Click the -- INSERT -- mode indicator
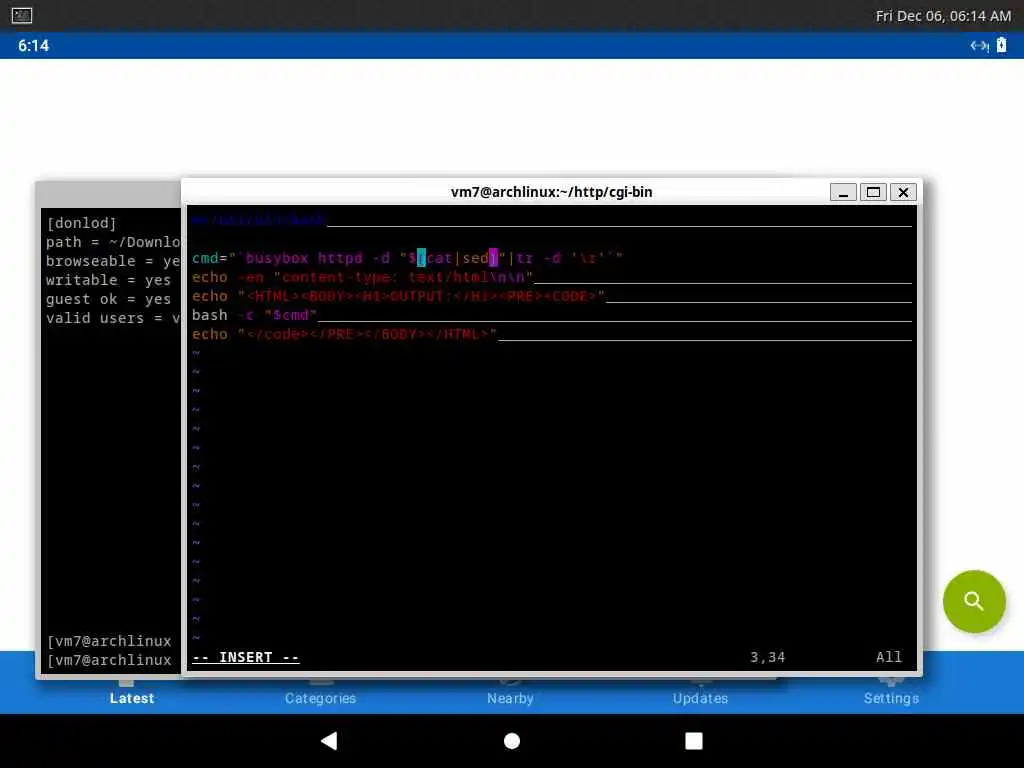 pos(246,657)
